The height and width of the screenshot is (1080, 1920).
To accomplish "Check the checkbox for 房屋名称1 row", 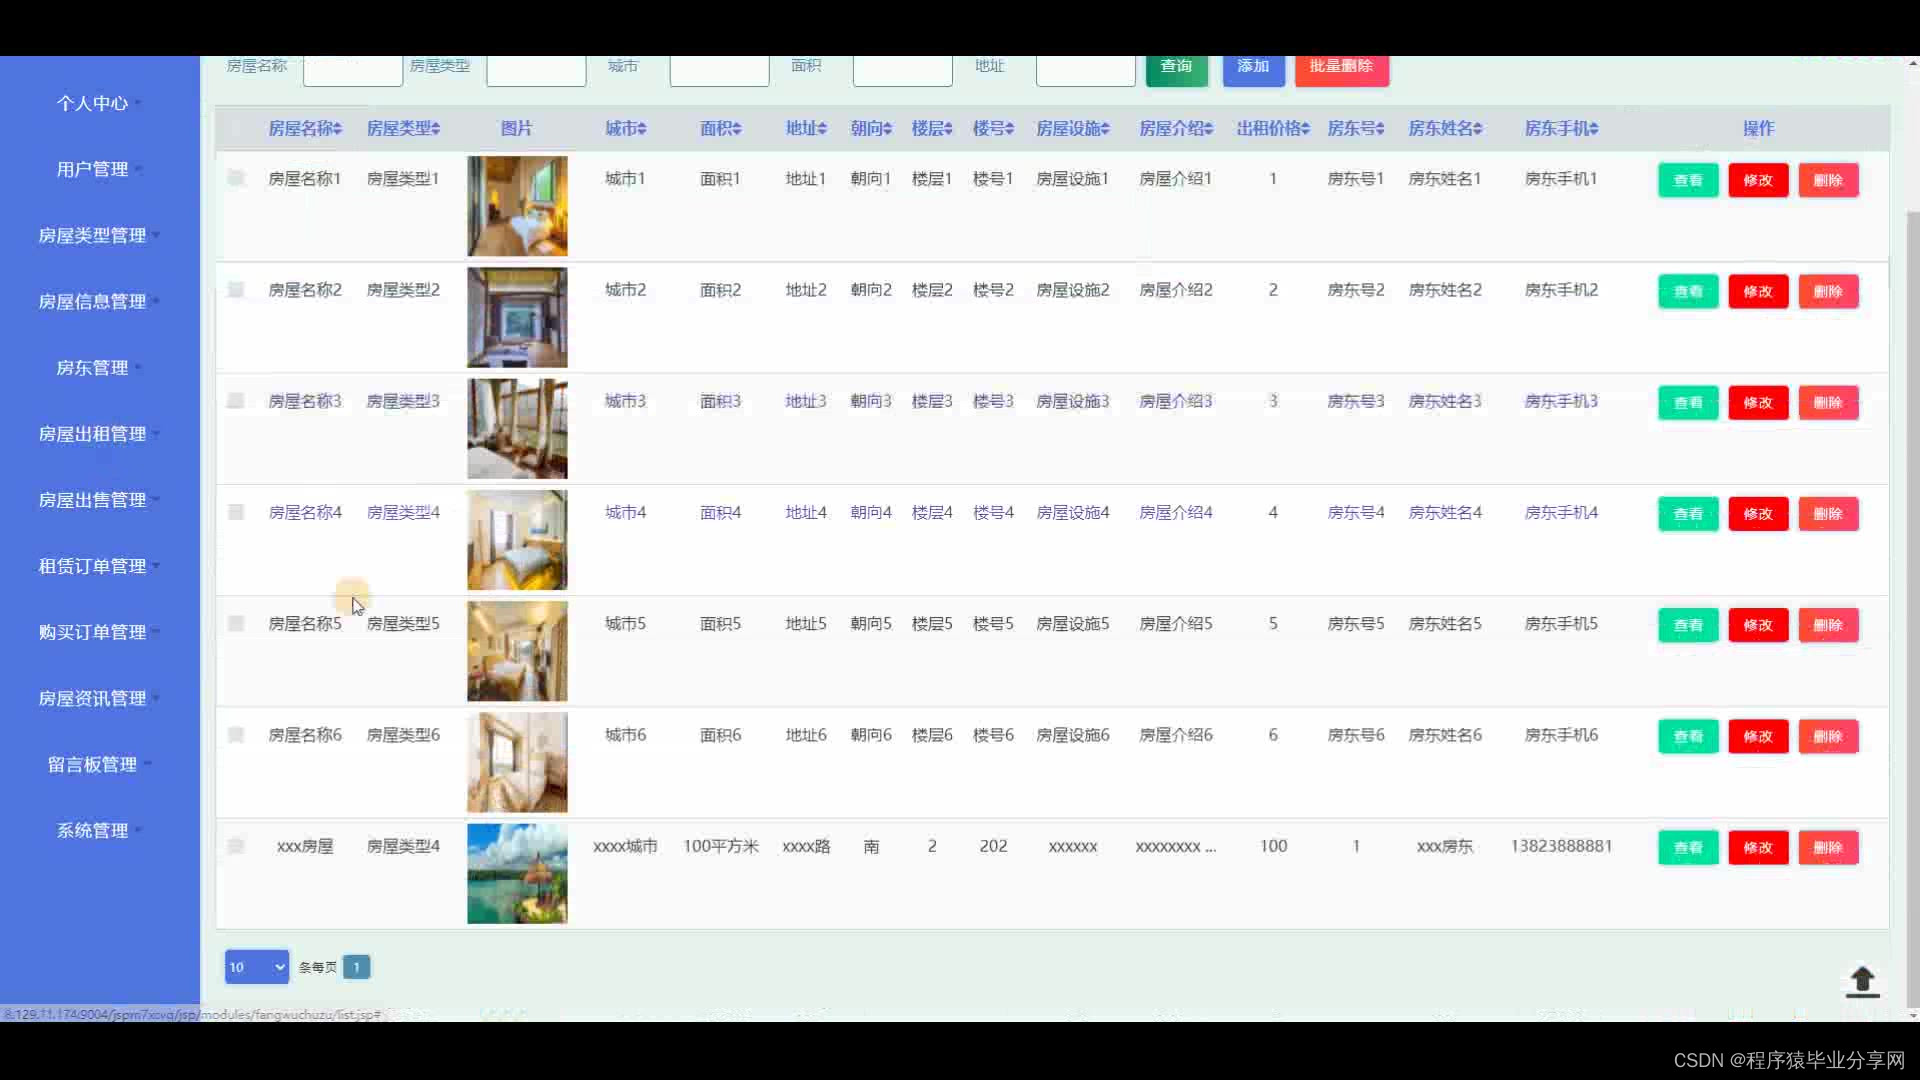I will point(236,178).
